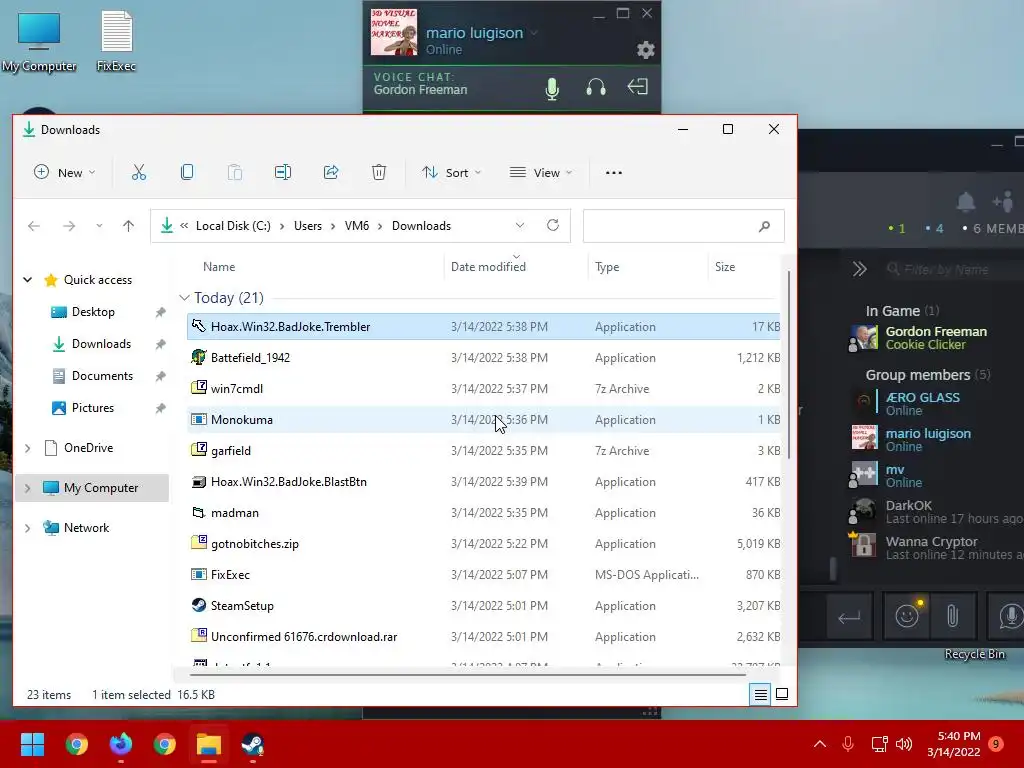Expand the address bar history dropdown
This screenshot has width=1024, height=768.
click(x=520, y=225)
